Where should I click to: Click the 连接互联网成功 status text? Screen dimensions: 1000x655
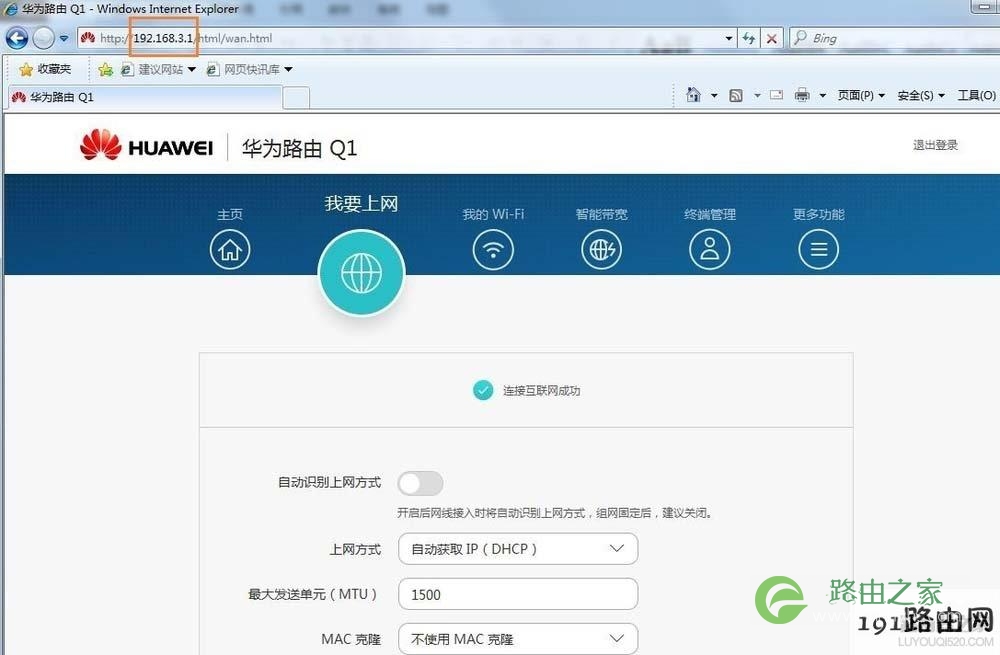click(x=541, y=390)
